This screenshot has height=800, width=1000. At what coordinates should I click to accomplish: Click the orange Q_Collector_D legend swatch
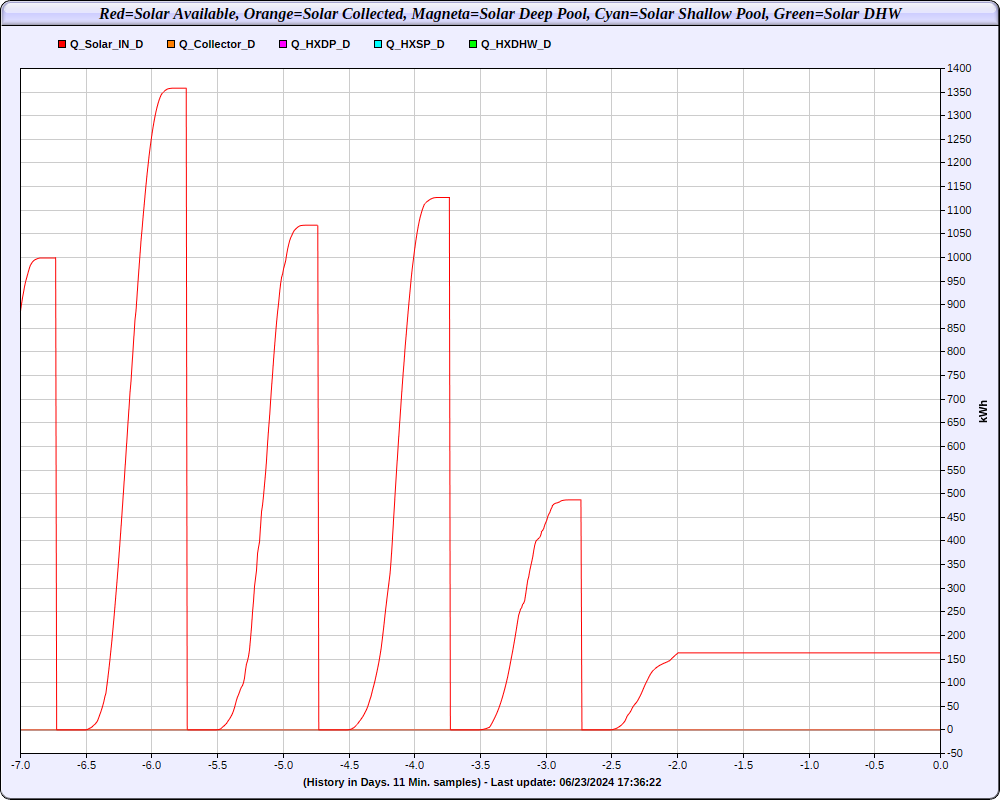[171, 44]
